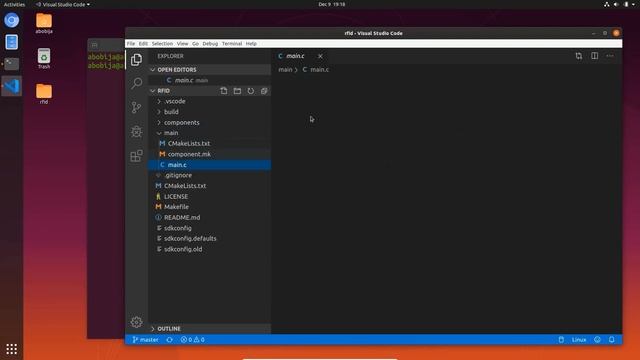Open the Makefile file

pos(209,207)
